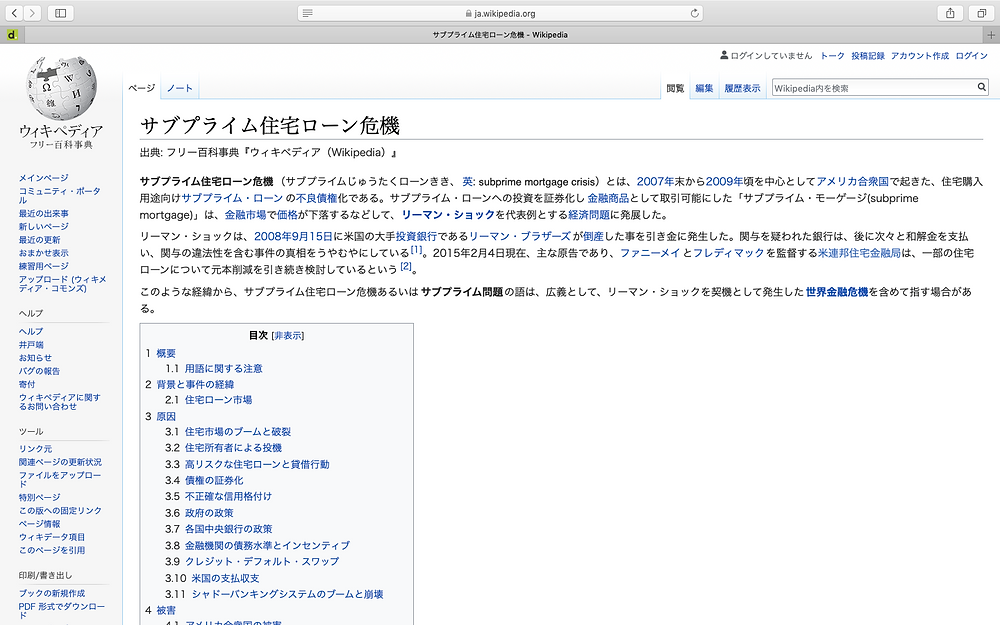Open the ファニーメイ article link
This screenshot has width=1000, height=625.
650,253
